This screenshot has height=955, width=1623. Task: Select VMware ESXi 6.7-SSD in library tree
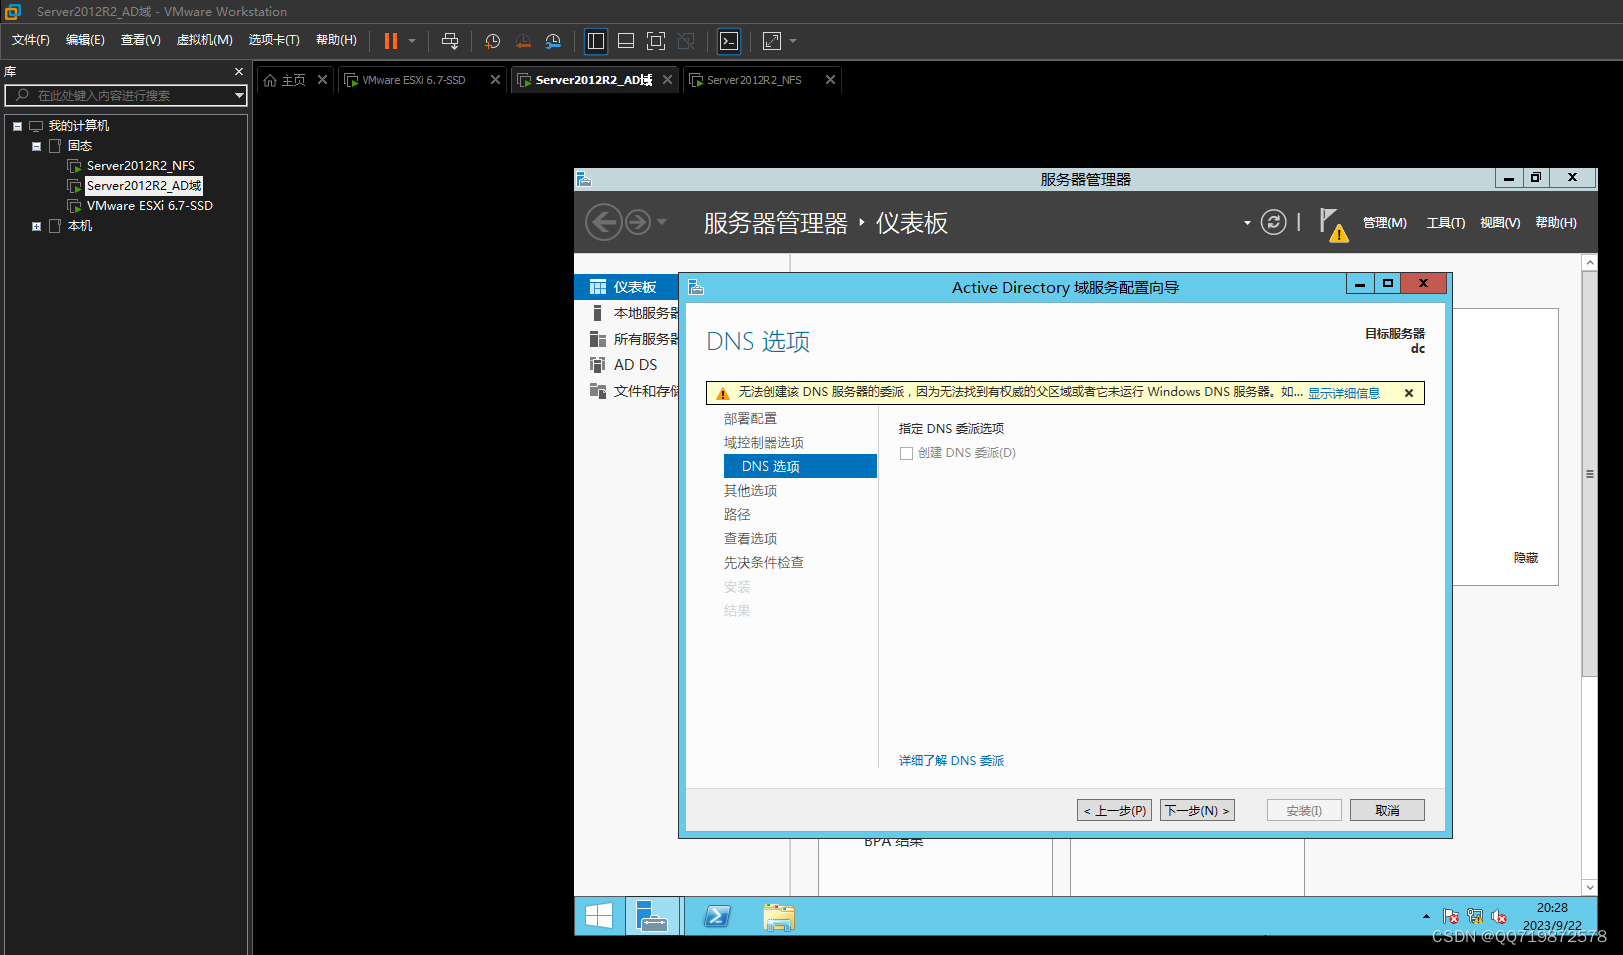coord(150,206)
